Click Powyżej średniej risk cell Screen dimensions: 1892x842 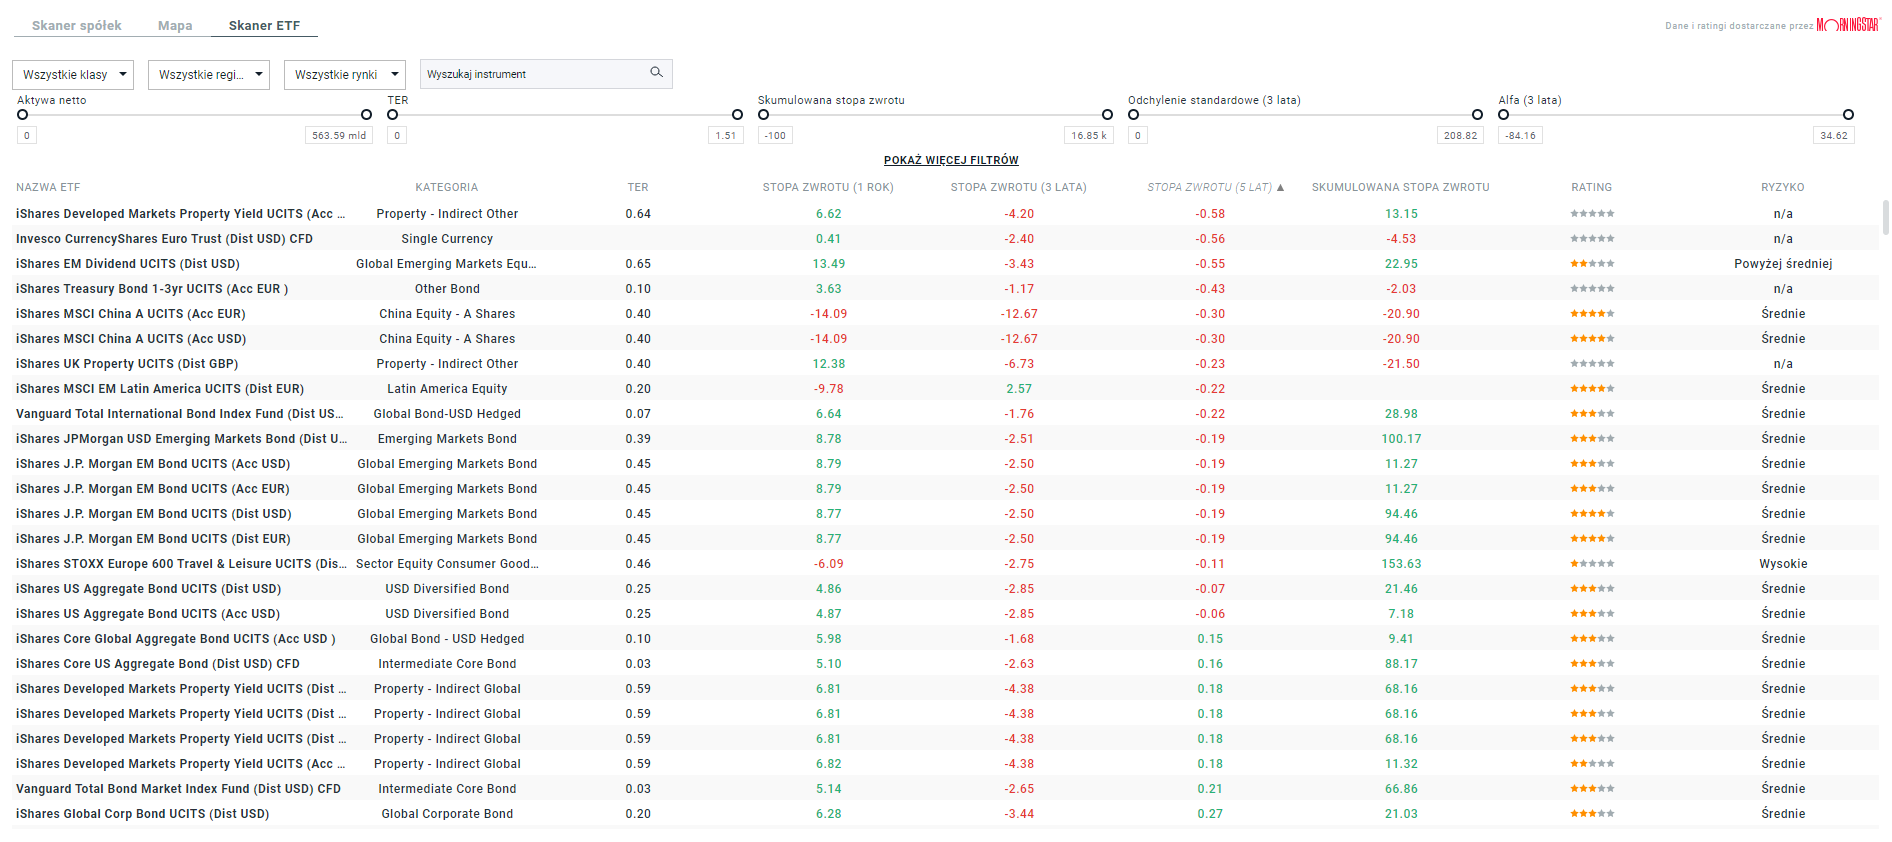coord(1783,264)
